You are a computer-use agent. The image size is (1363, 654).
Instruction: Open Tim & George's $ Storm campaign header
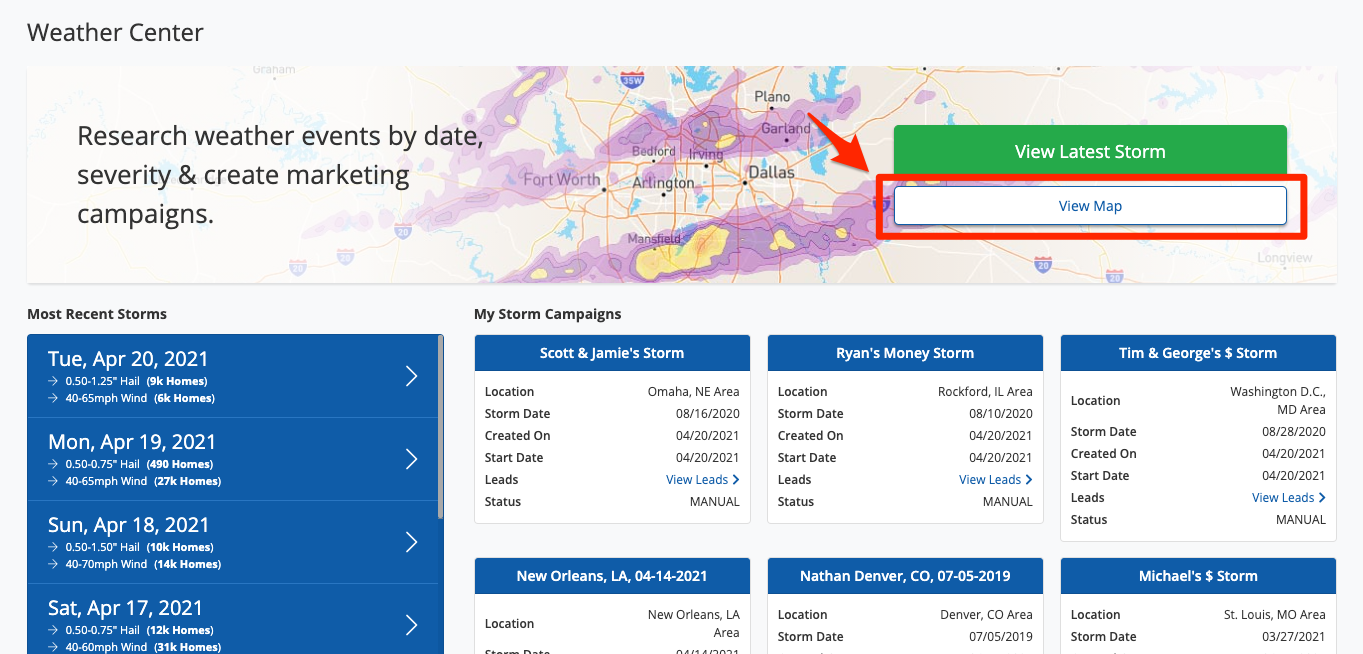tap(1198, 353)
